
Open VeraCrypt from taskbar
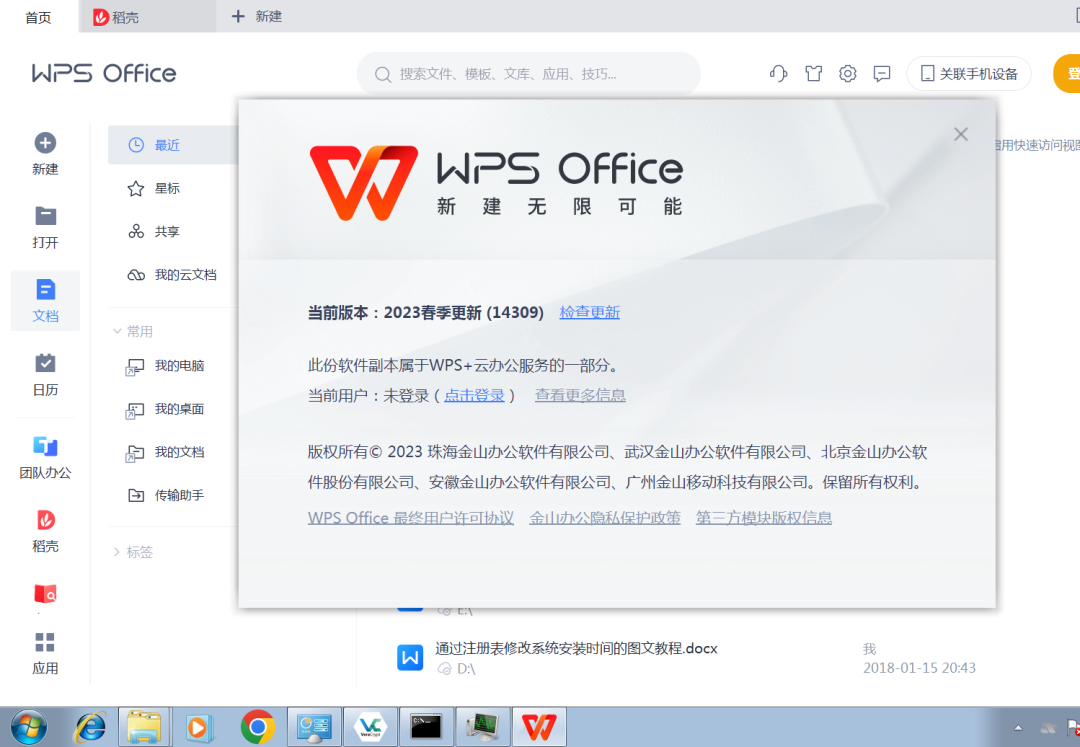pos(371,727)
